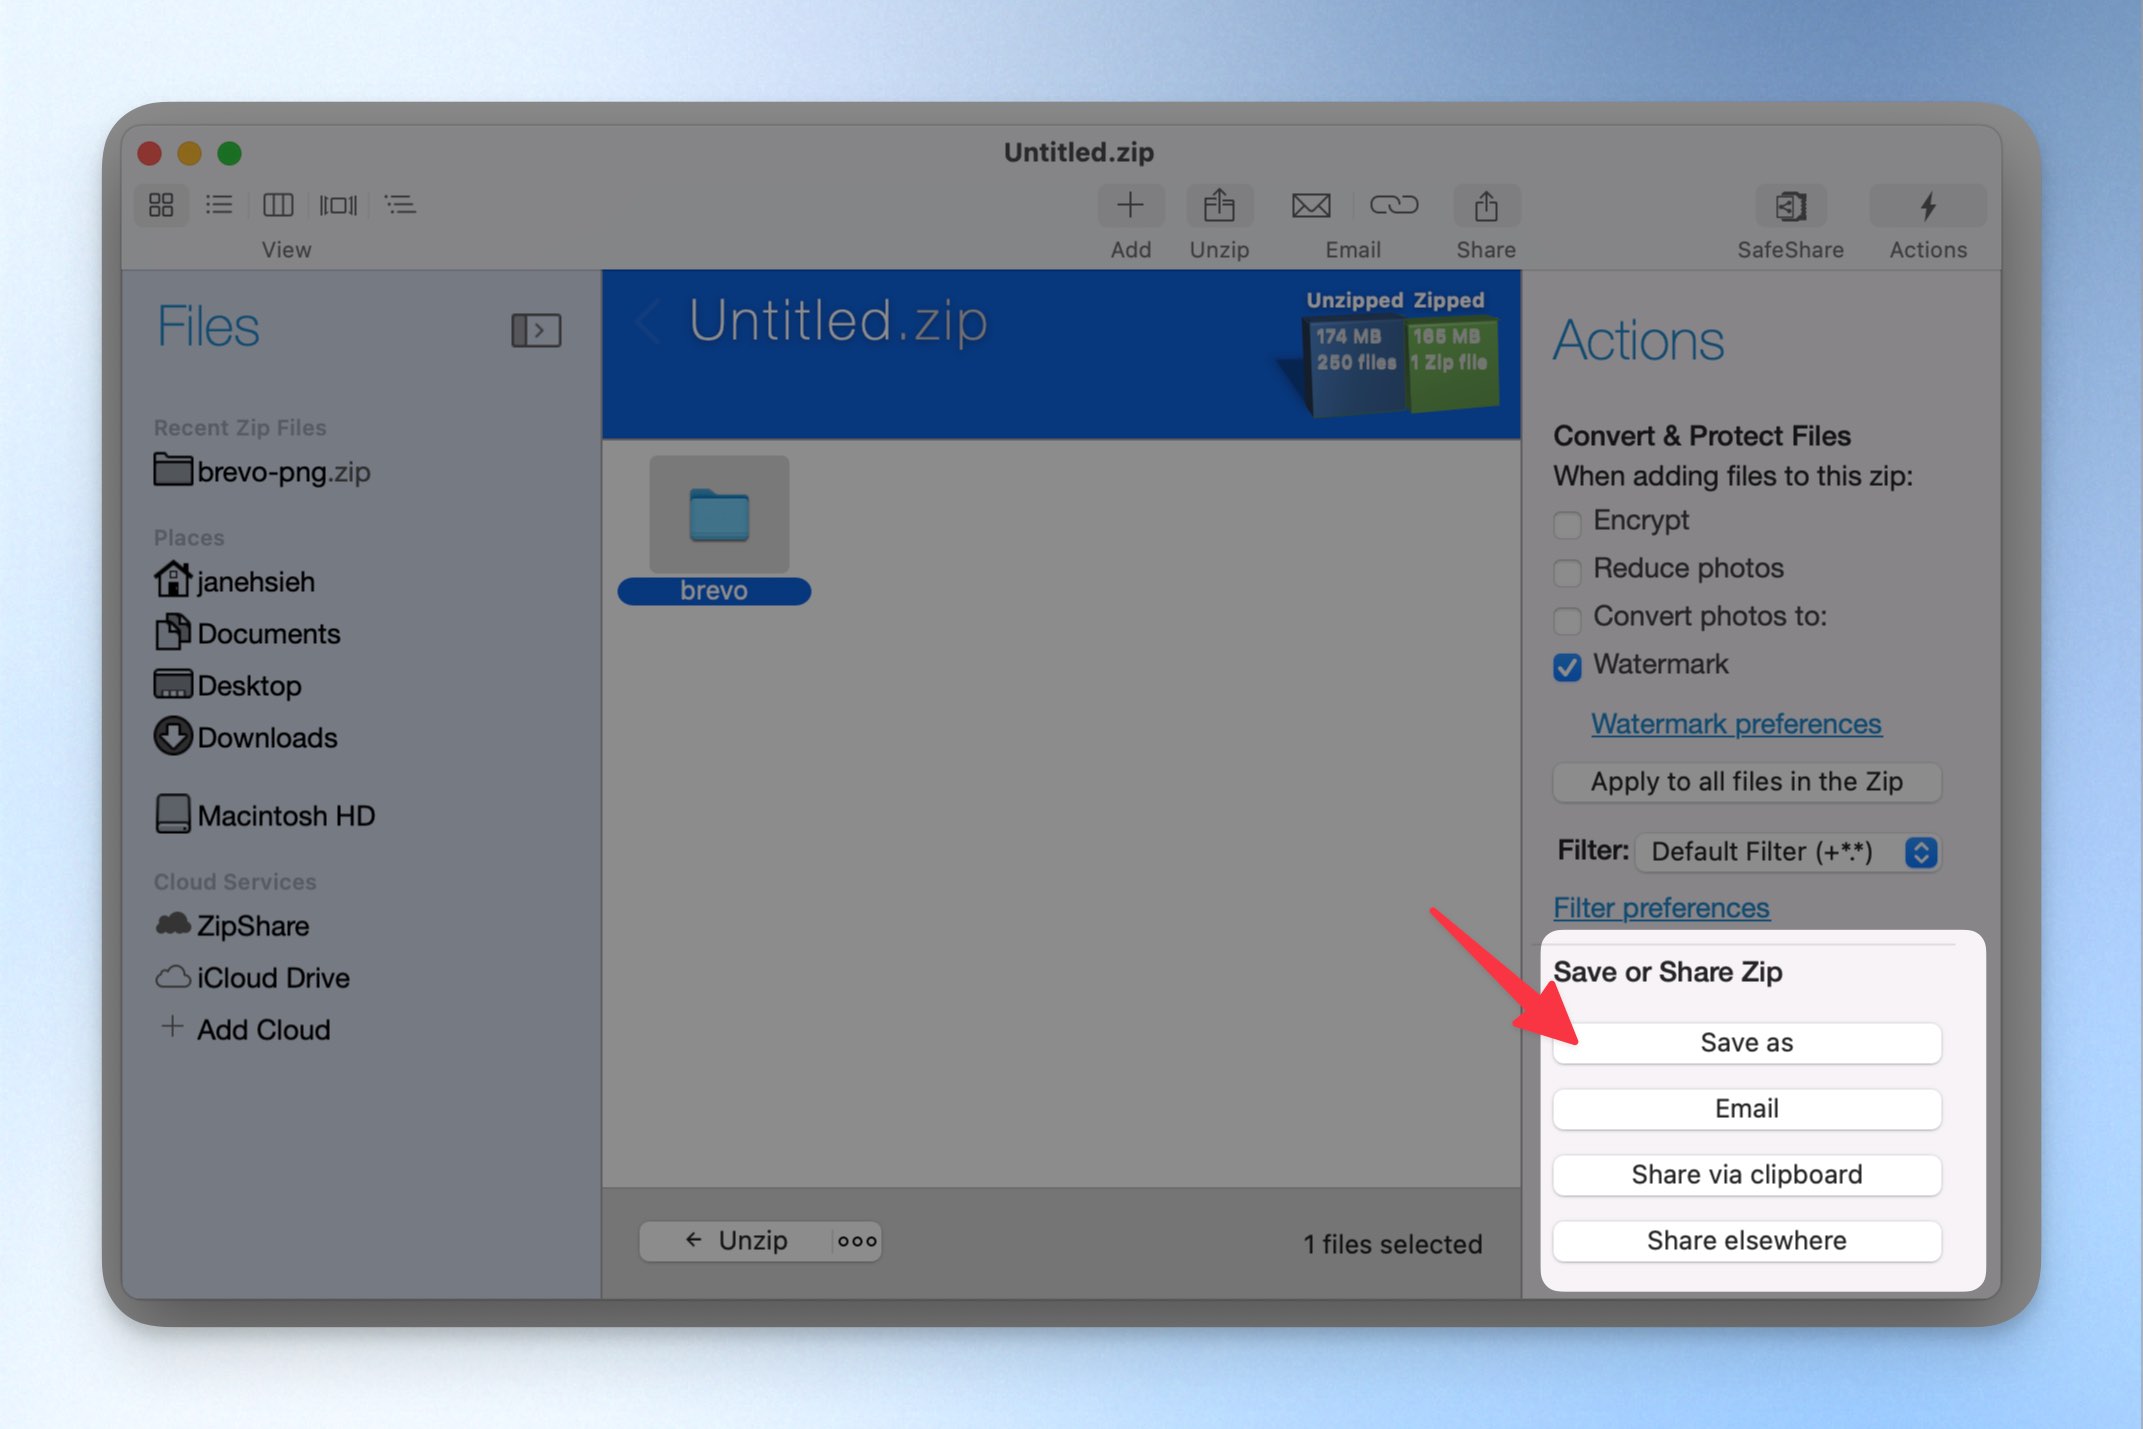
Task: Enable the Reduce photos checkbox
Action: click(x=1567, y=571)
